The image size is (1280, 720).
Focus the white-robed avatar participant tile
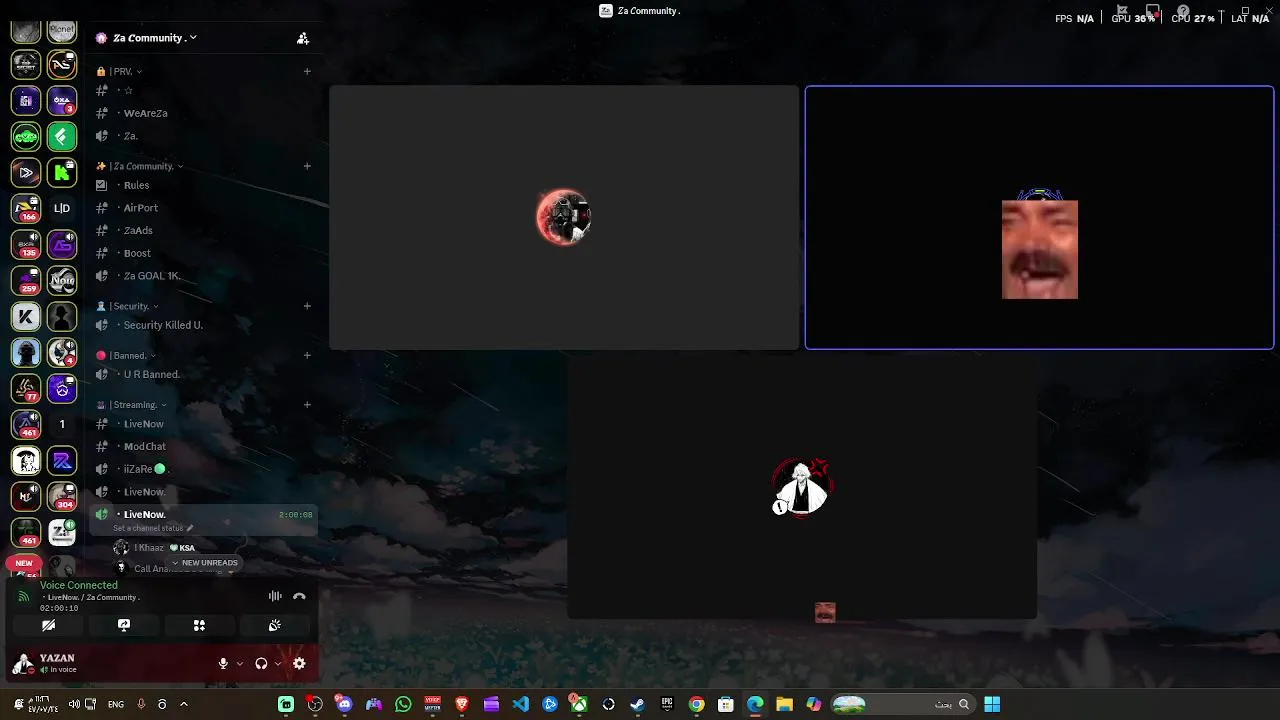(802, 487)
